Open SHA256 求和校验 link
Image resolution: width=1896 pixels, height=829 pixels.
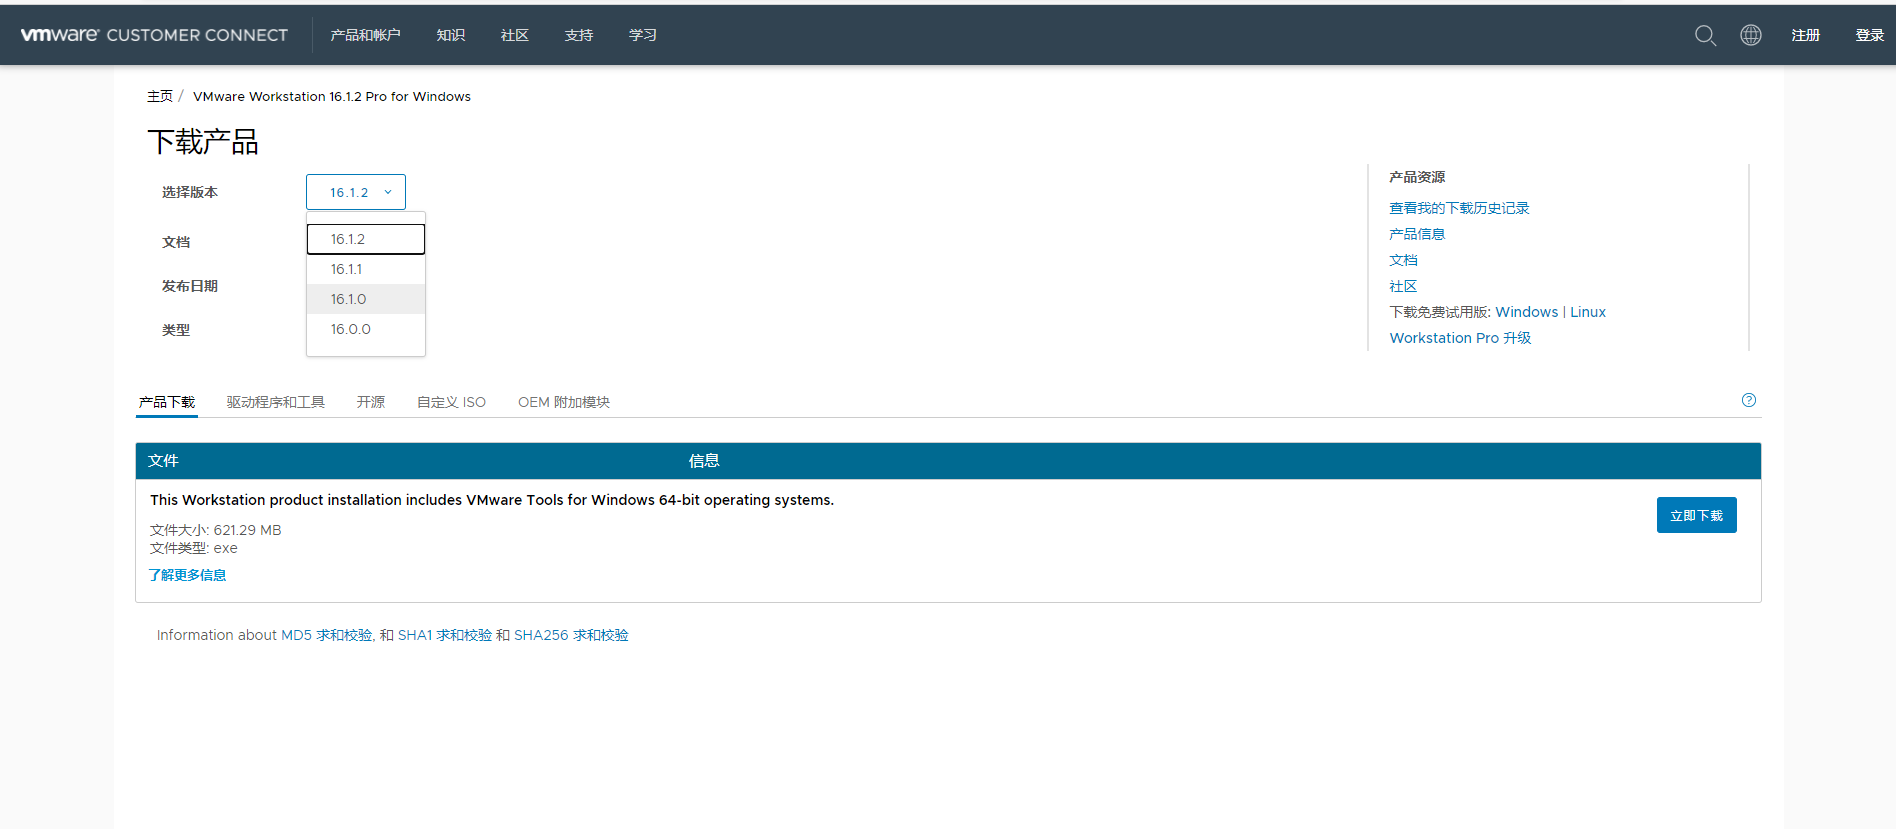point(571,635)
